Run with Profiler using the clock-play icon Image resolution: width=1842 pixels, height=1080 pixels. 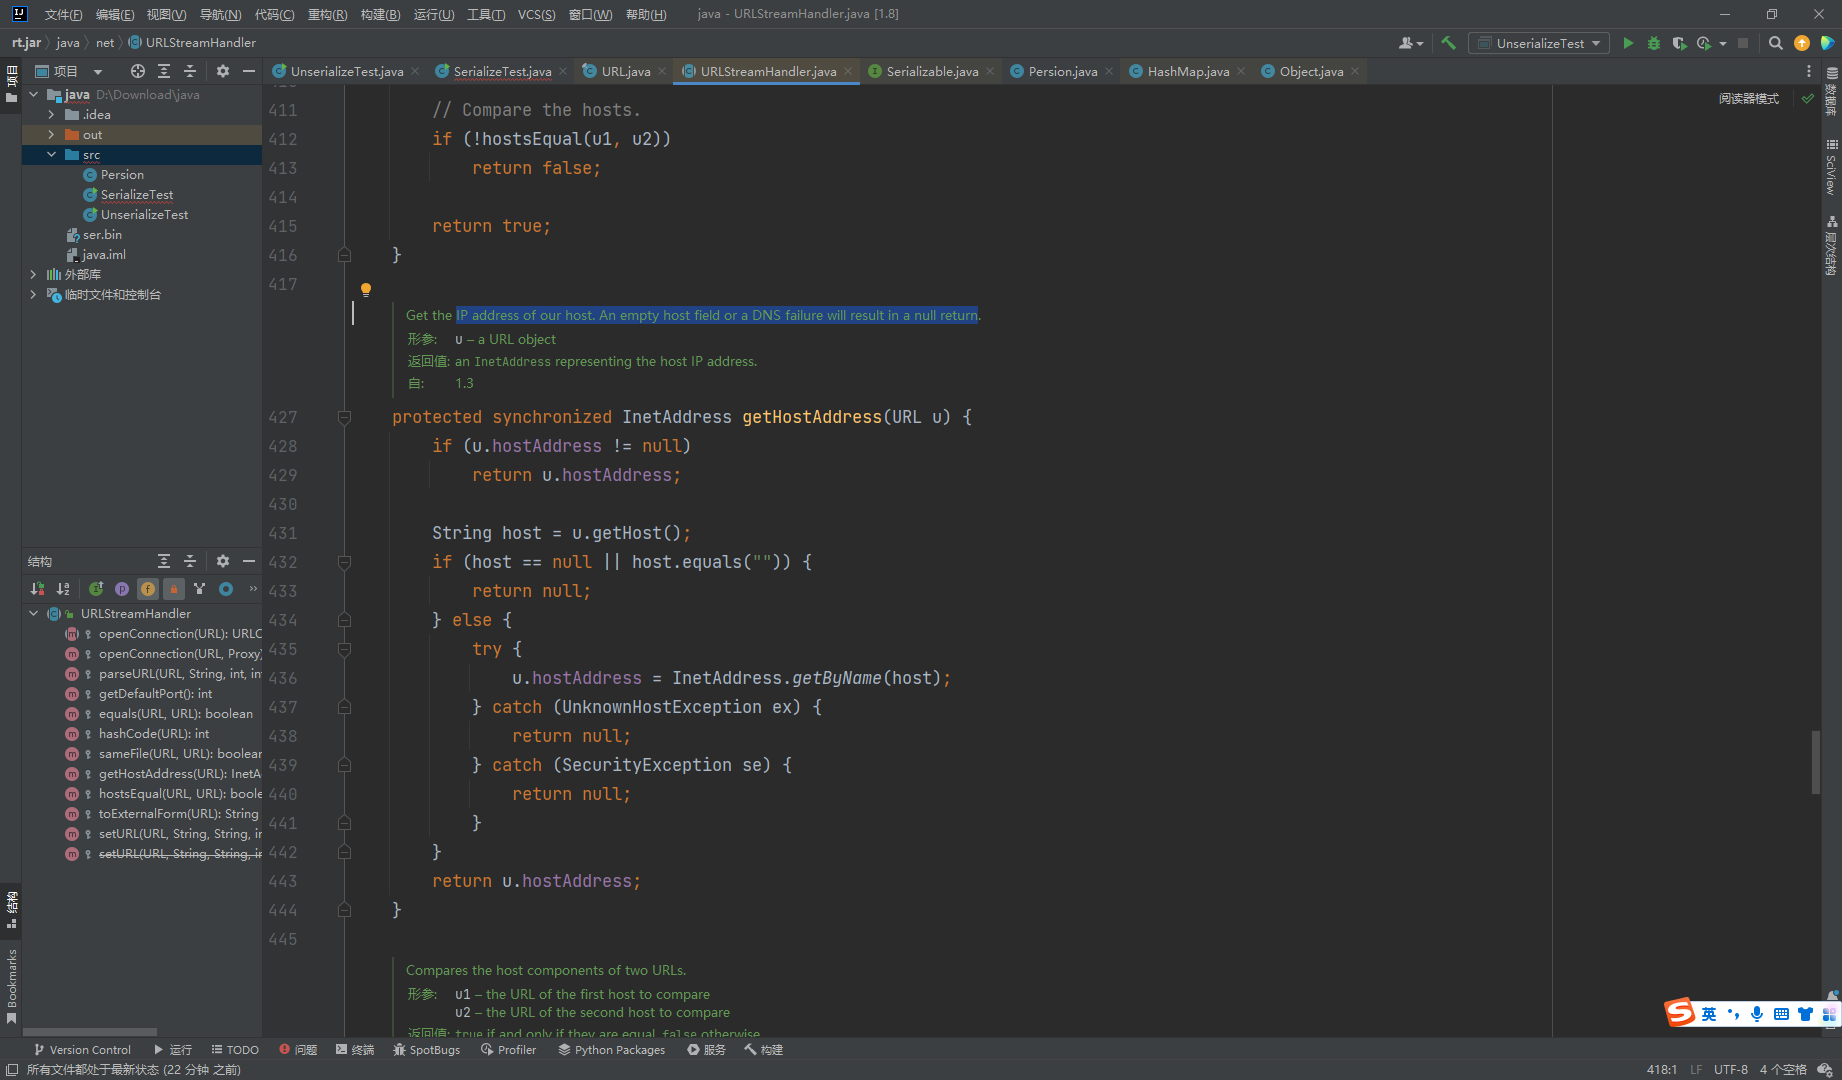(x=1704, y=43)
